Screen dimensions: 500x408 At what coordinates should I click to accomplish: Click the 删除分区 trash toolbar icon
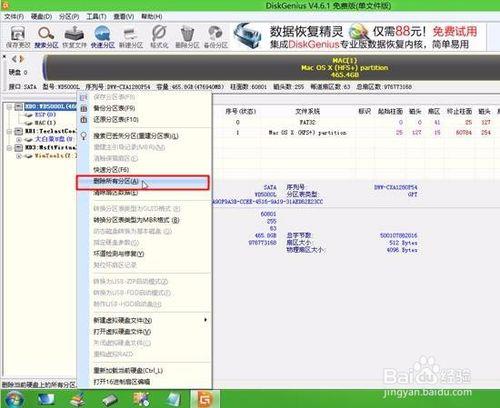187,37
